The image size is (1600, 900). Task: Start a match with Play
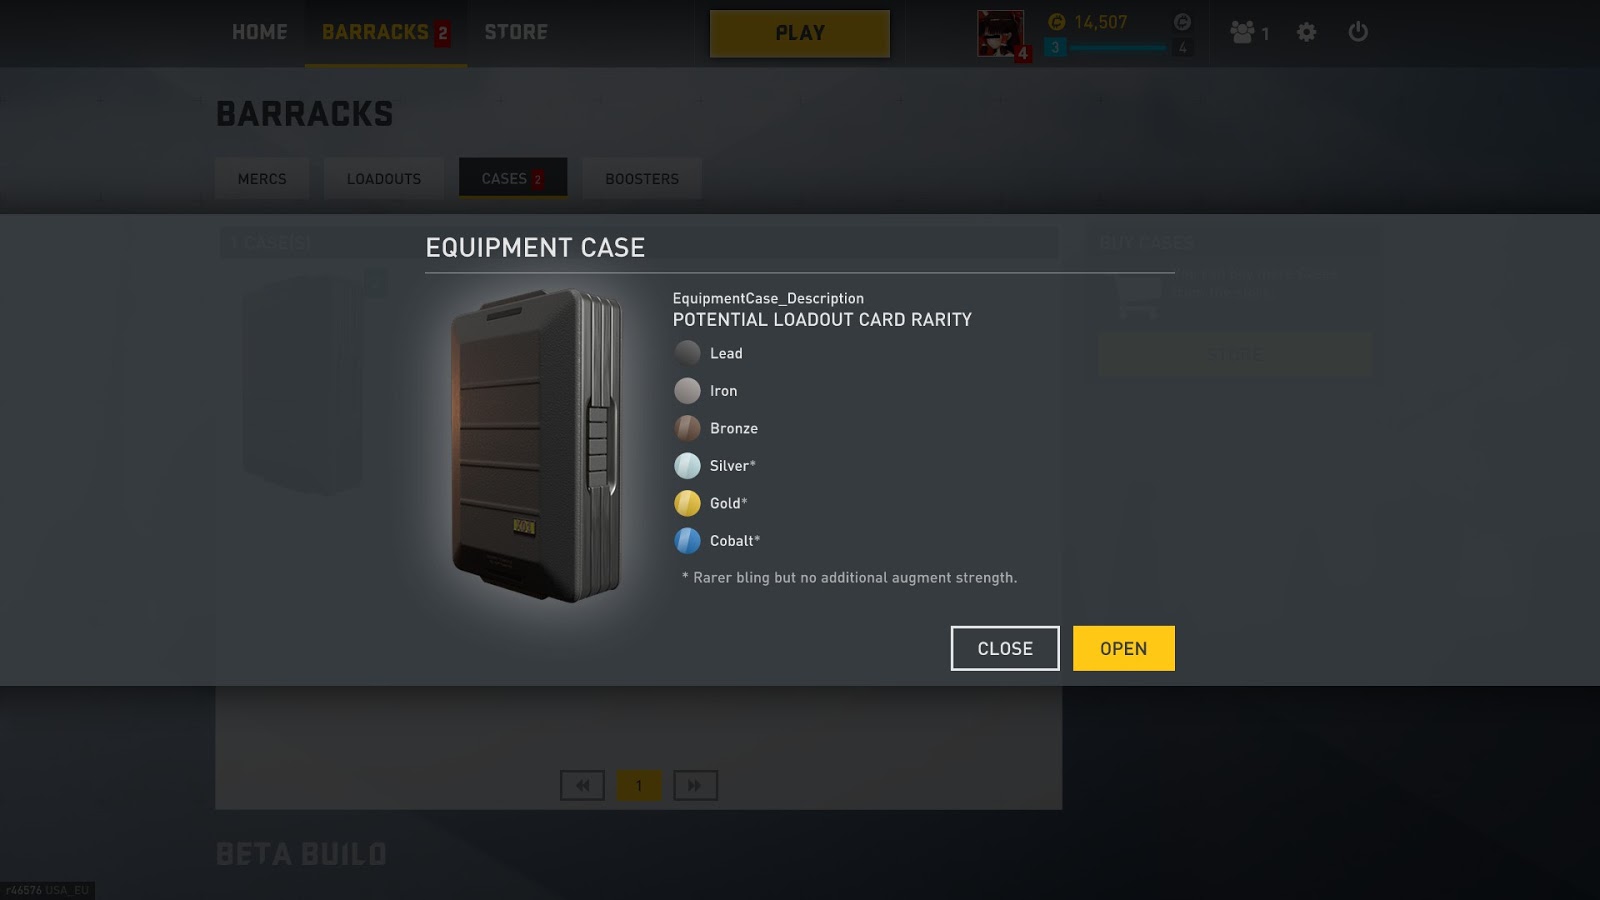[800, 33]
